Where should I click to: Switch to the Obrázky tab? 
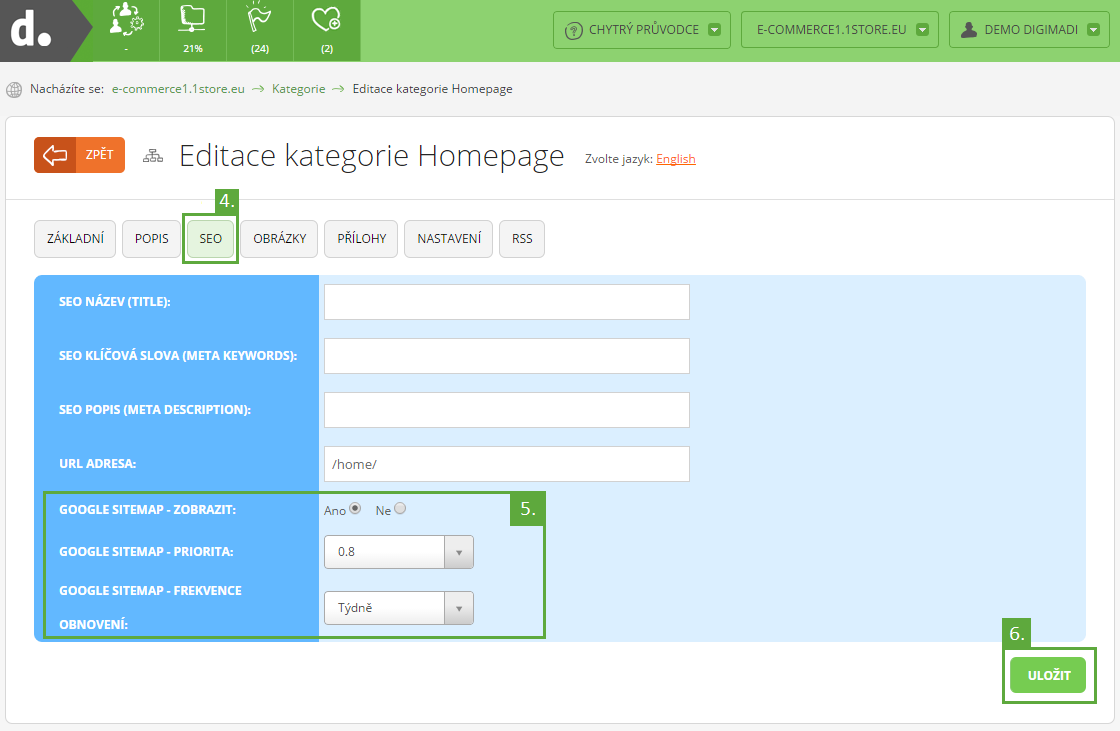tap(279, 239)
